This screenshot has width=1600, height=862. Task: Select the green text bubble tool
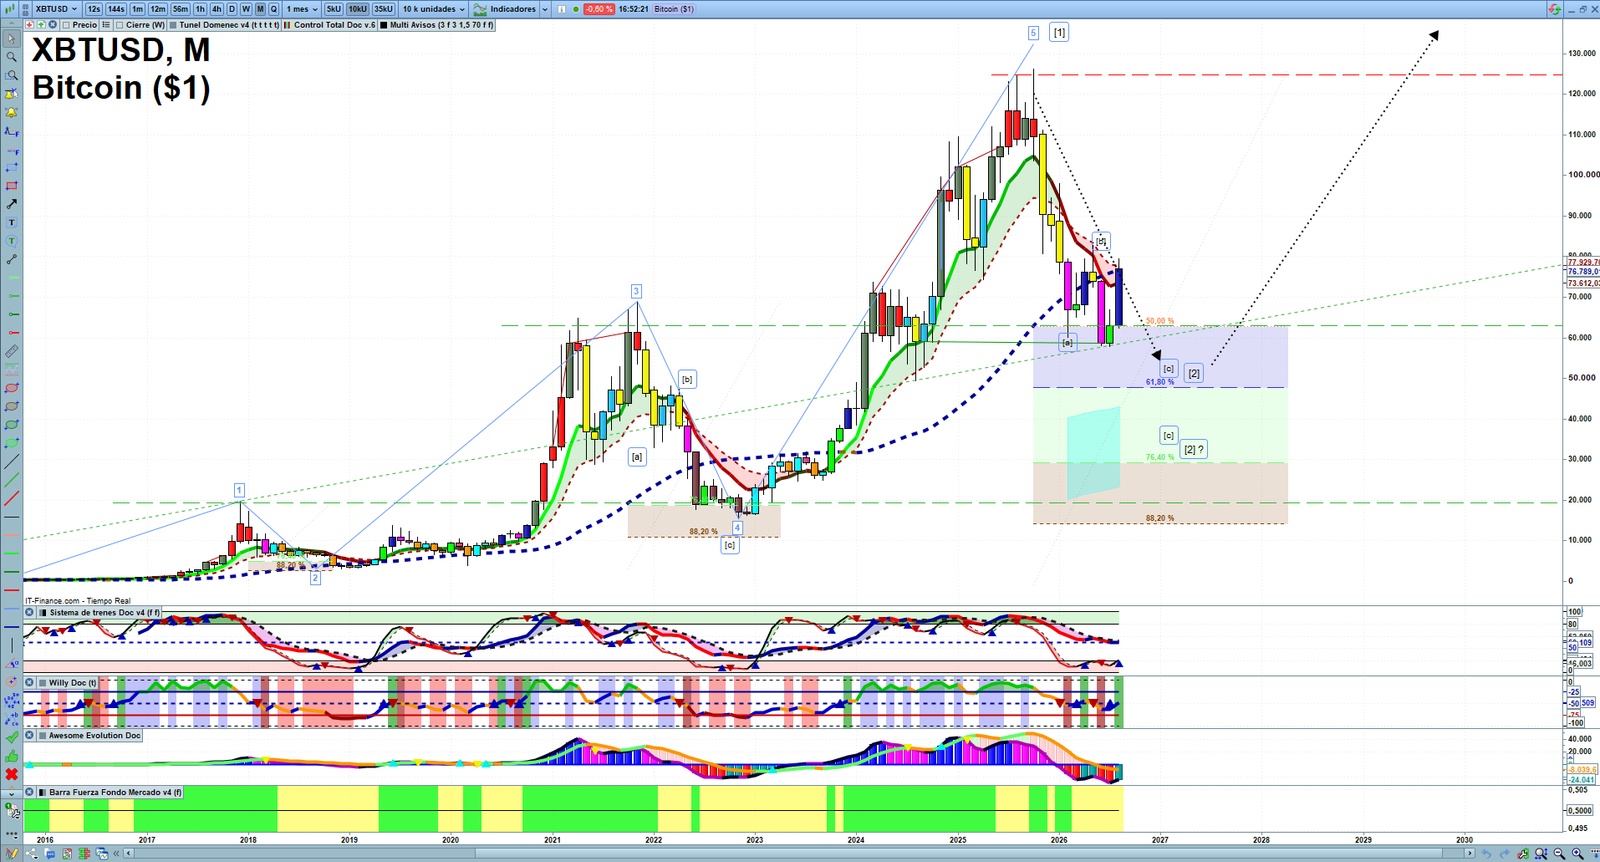[11, 241]
